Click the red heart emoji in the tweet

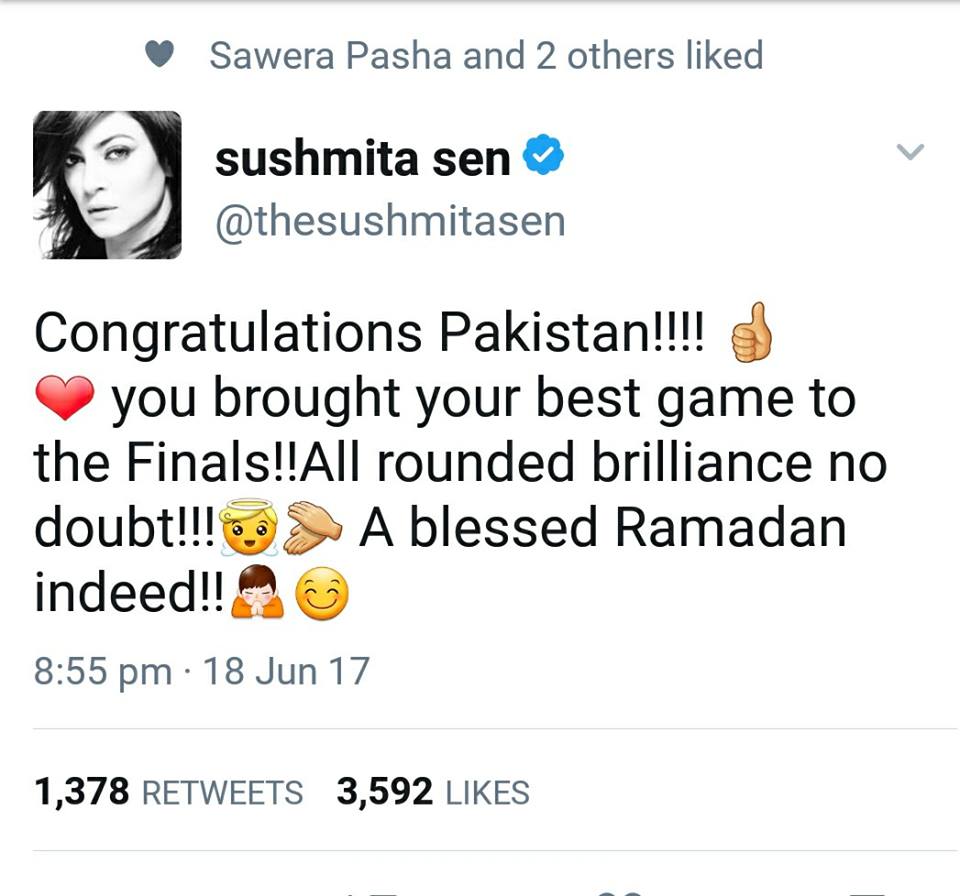(x=63, y=397)
